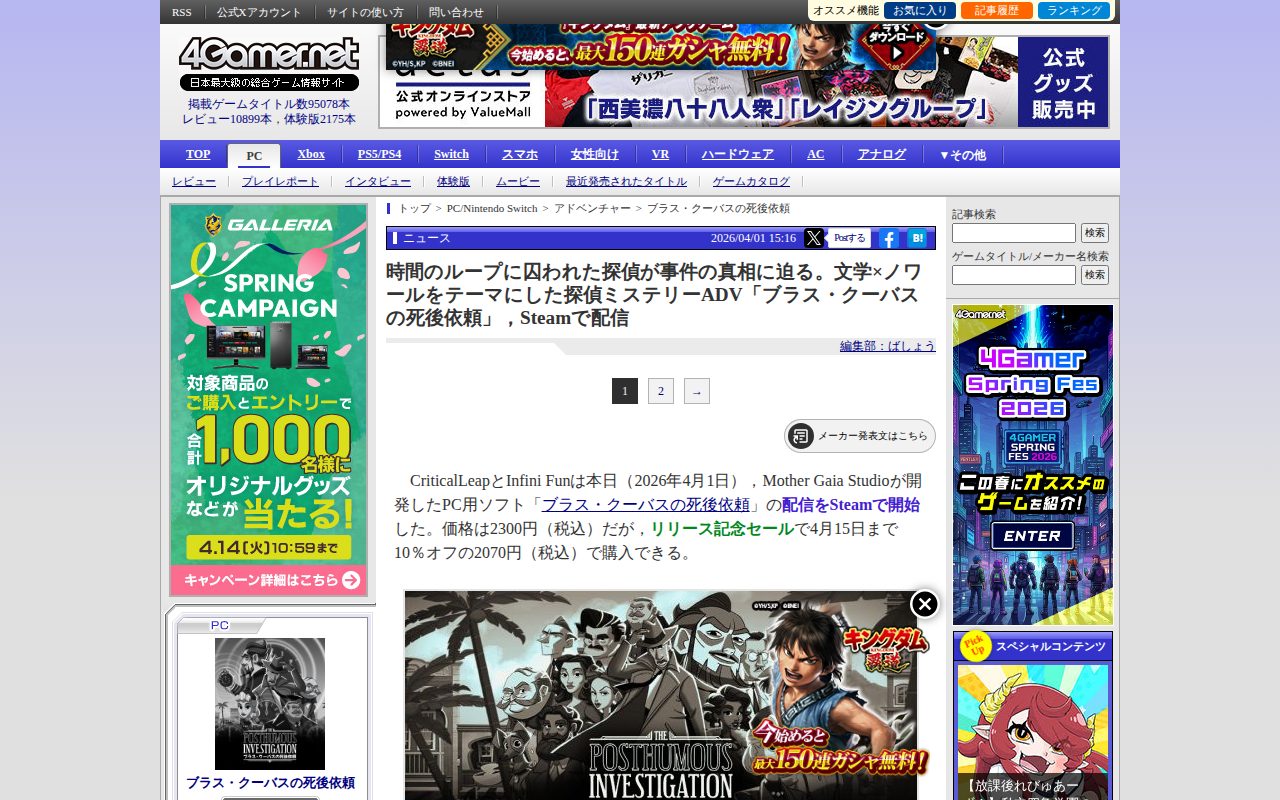This screenshot has height=800, width=1280.
Task: Open ランキング feature button
Action: 1074,11
